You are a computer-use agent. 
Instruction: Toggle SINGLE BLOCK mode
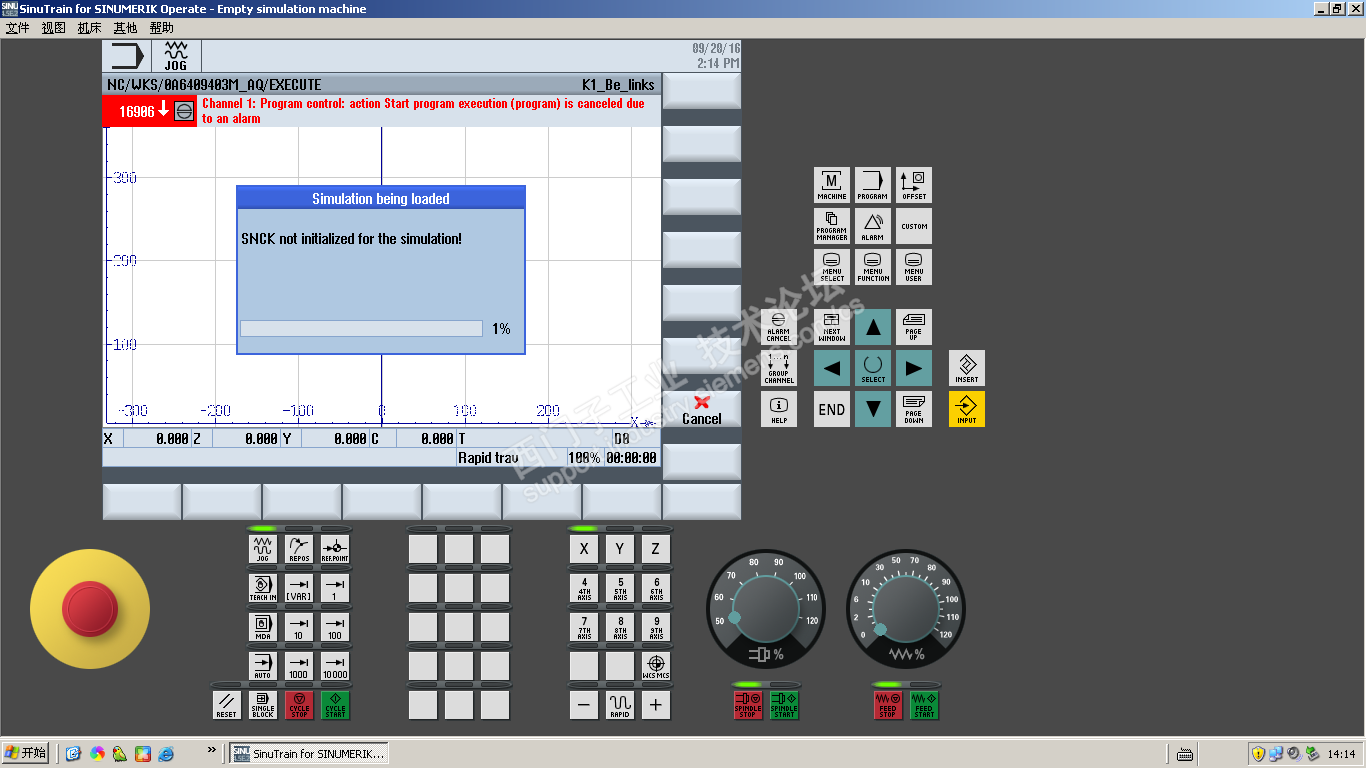pyautogui.click(x=263, y=705)
